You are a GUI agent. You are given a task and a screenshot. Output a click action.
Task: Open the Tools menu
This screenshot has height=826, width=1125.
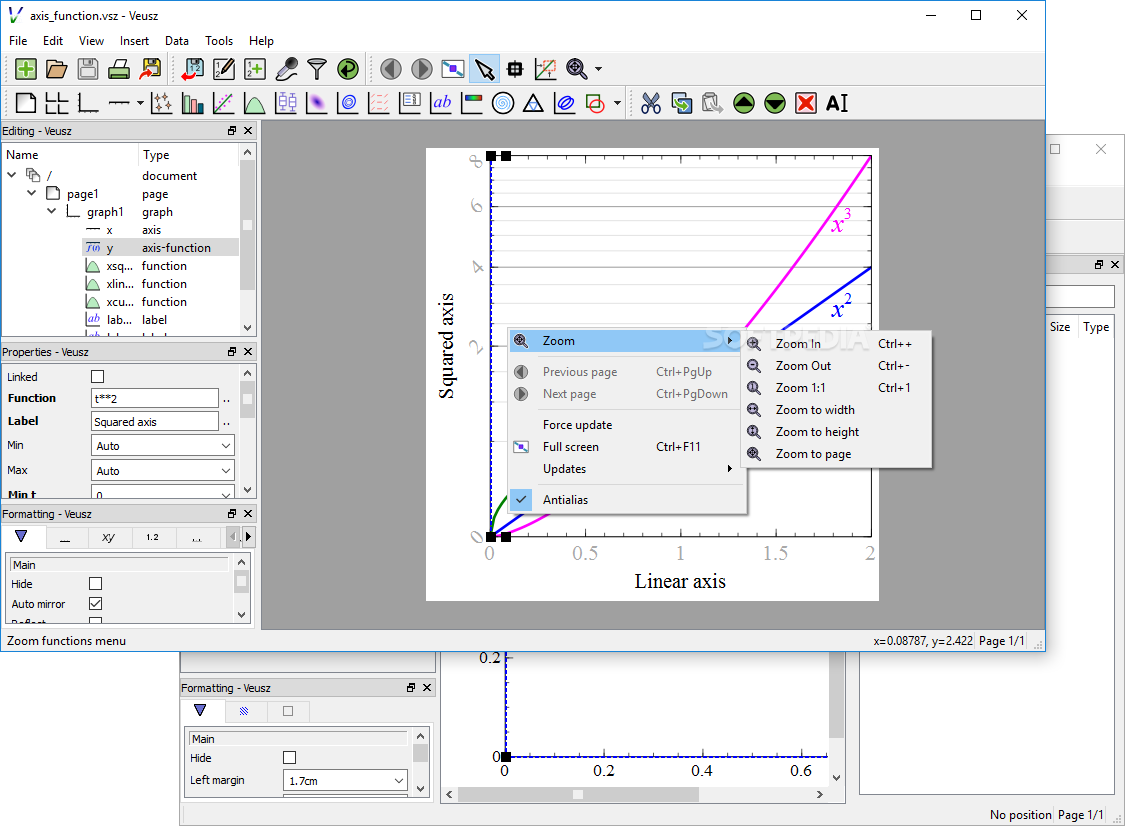pyautogui.click(x=219, y=41)
